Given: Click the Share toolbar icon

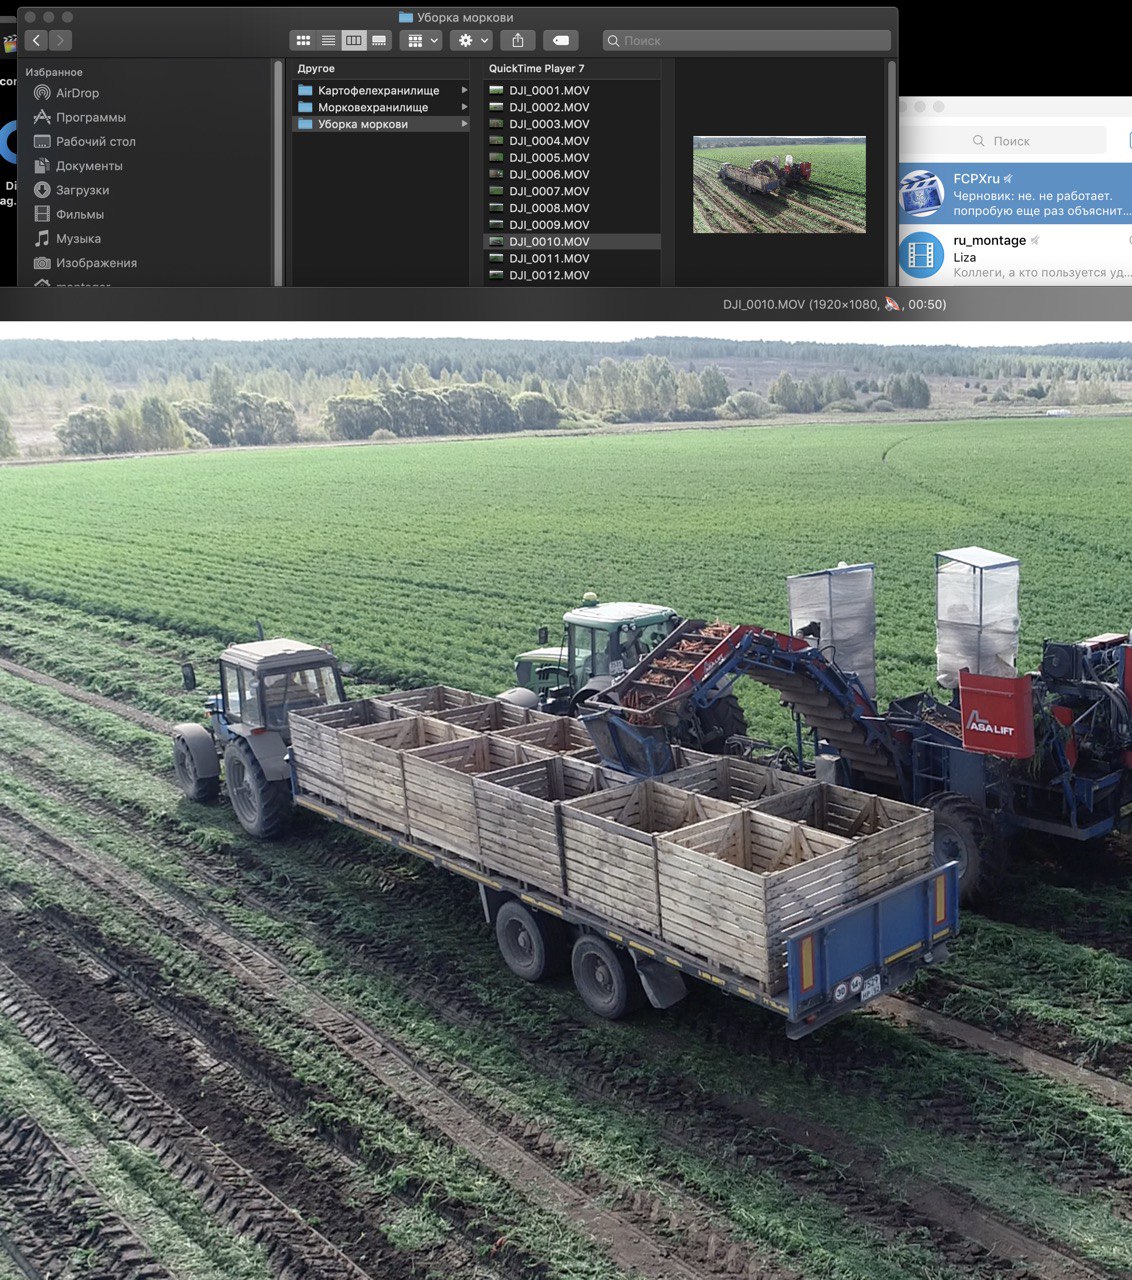Looking at the screenshot, I should pyautogui.click(x=518, y=40).
